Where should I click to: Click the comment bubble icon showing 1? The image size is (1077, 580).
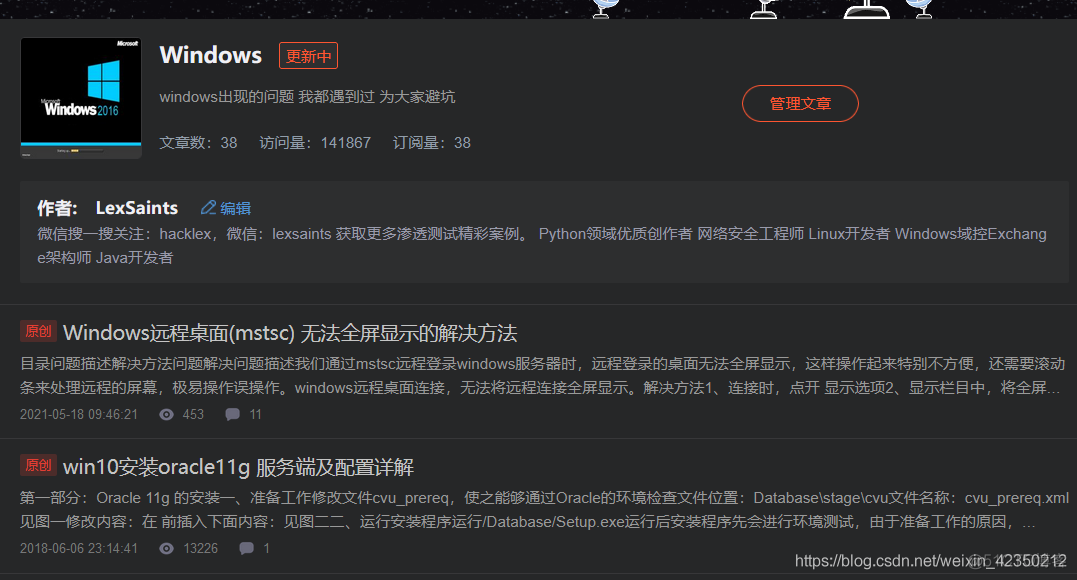pos(247,548)
